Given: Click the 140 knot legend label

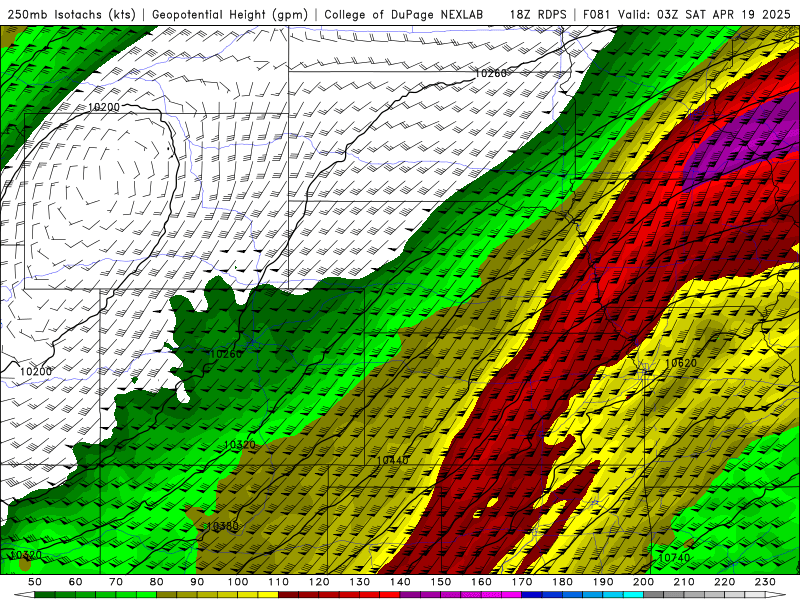Looking at the screenshot, I should 400,582.
